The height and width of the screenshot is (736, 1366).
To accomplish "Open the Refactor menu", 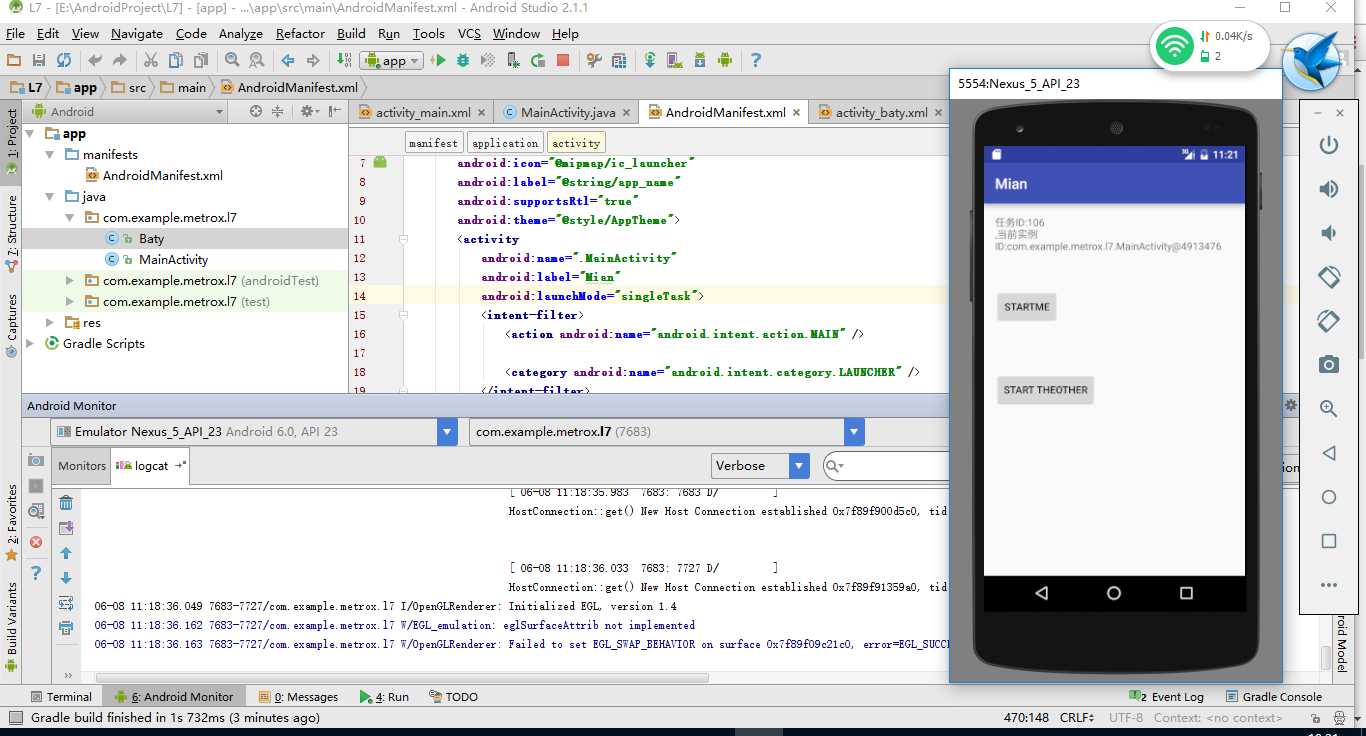I will point(300,33).
